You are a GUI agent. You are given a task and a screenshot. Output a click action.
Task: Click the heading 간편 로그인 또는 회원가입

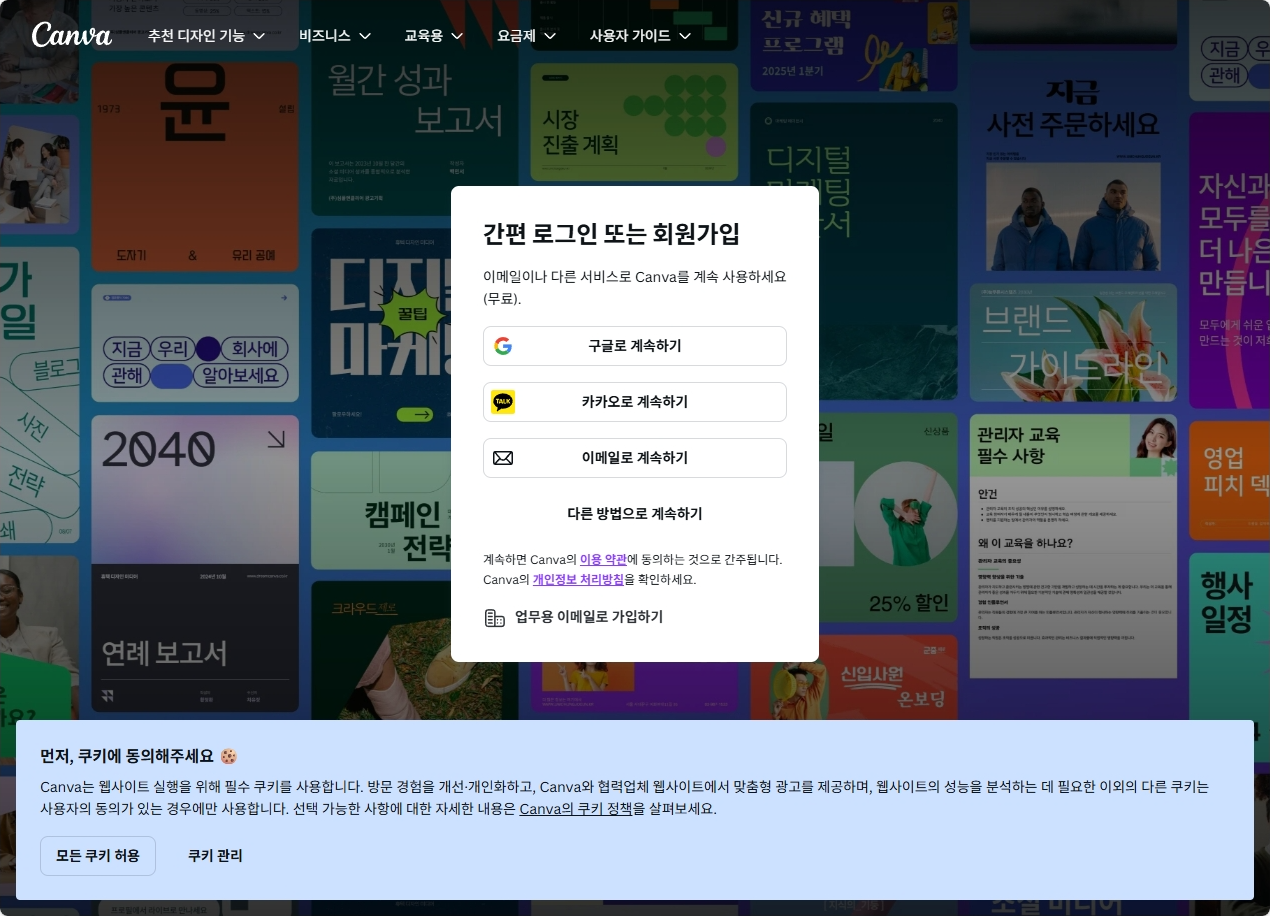tap(611, 234)
